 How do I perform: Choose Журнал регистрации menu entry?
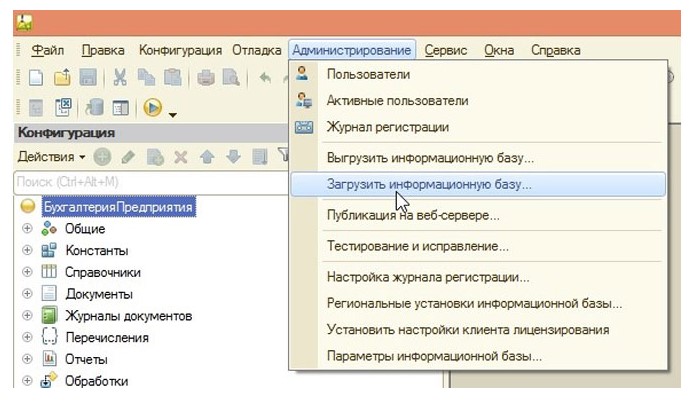478,127
